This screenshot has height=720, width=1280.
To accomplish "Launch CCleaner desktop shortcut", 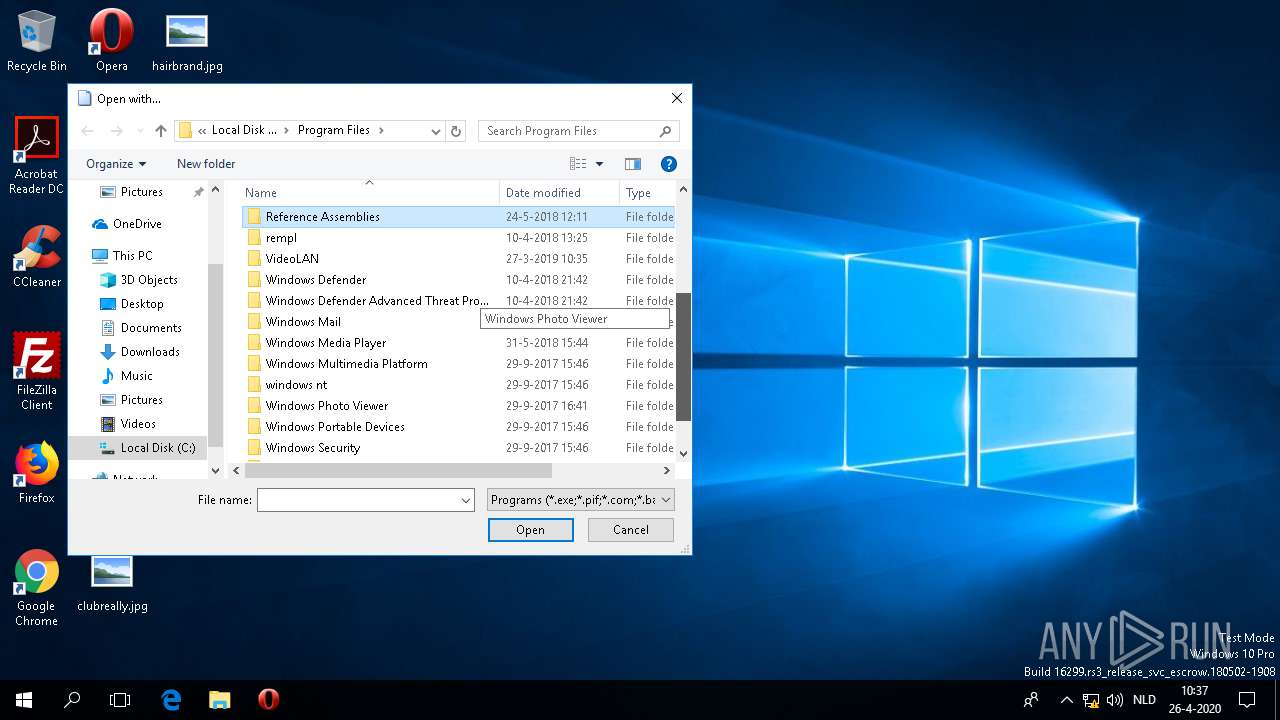I will click(x=37, y=257).
